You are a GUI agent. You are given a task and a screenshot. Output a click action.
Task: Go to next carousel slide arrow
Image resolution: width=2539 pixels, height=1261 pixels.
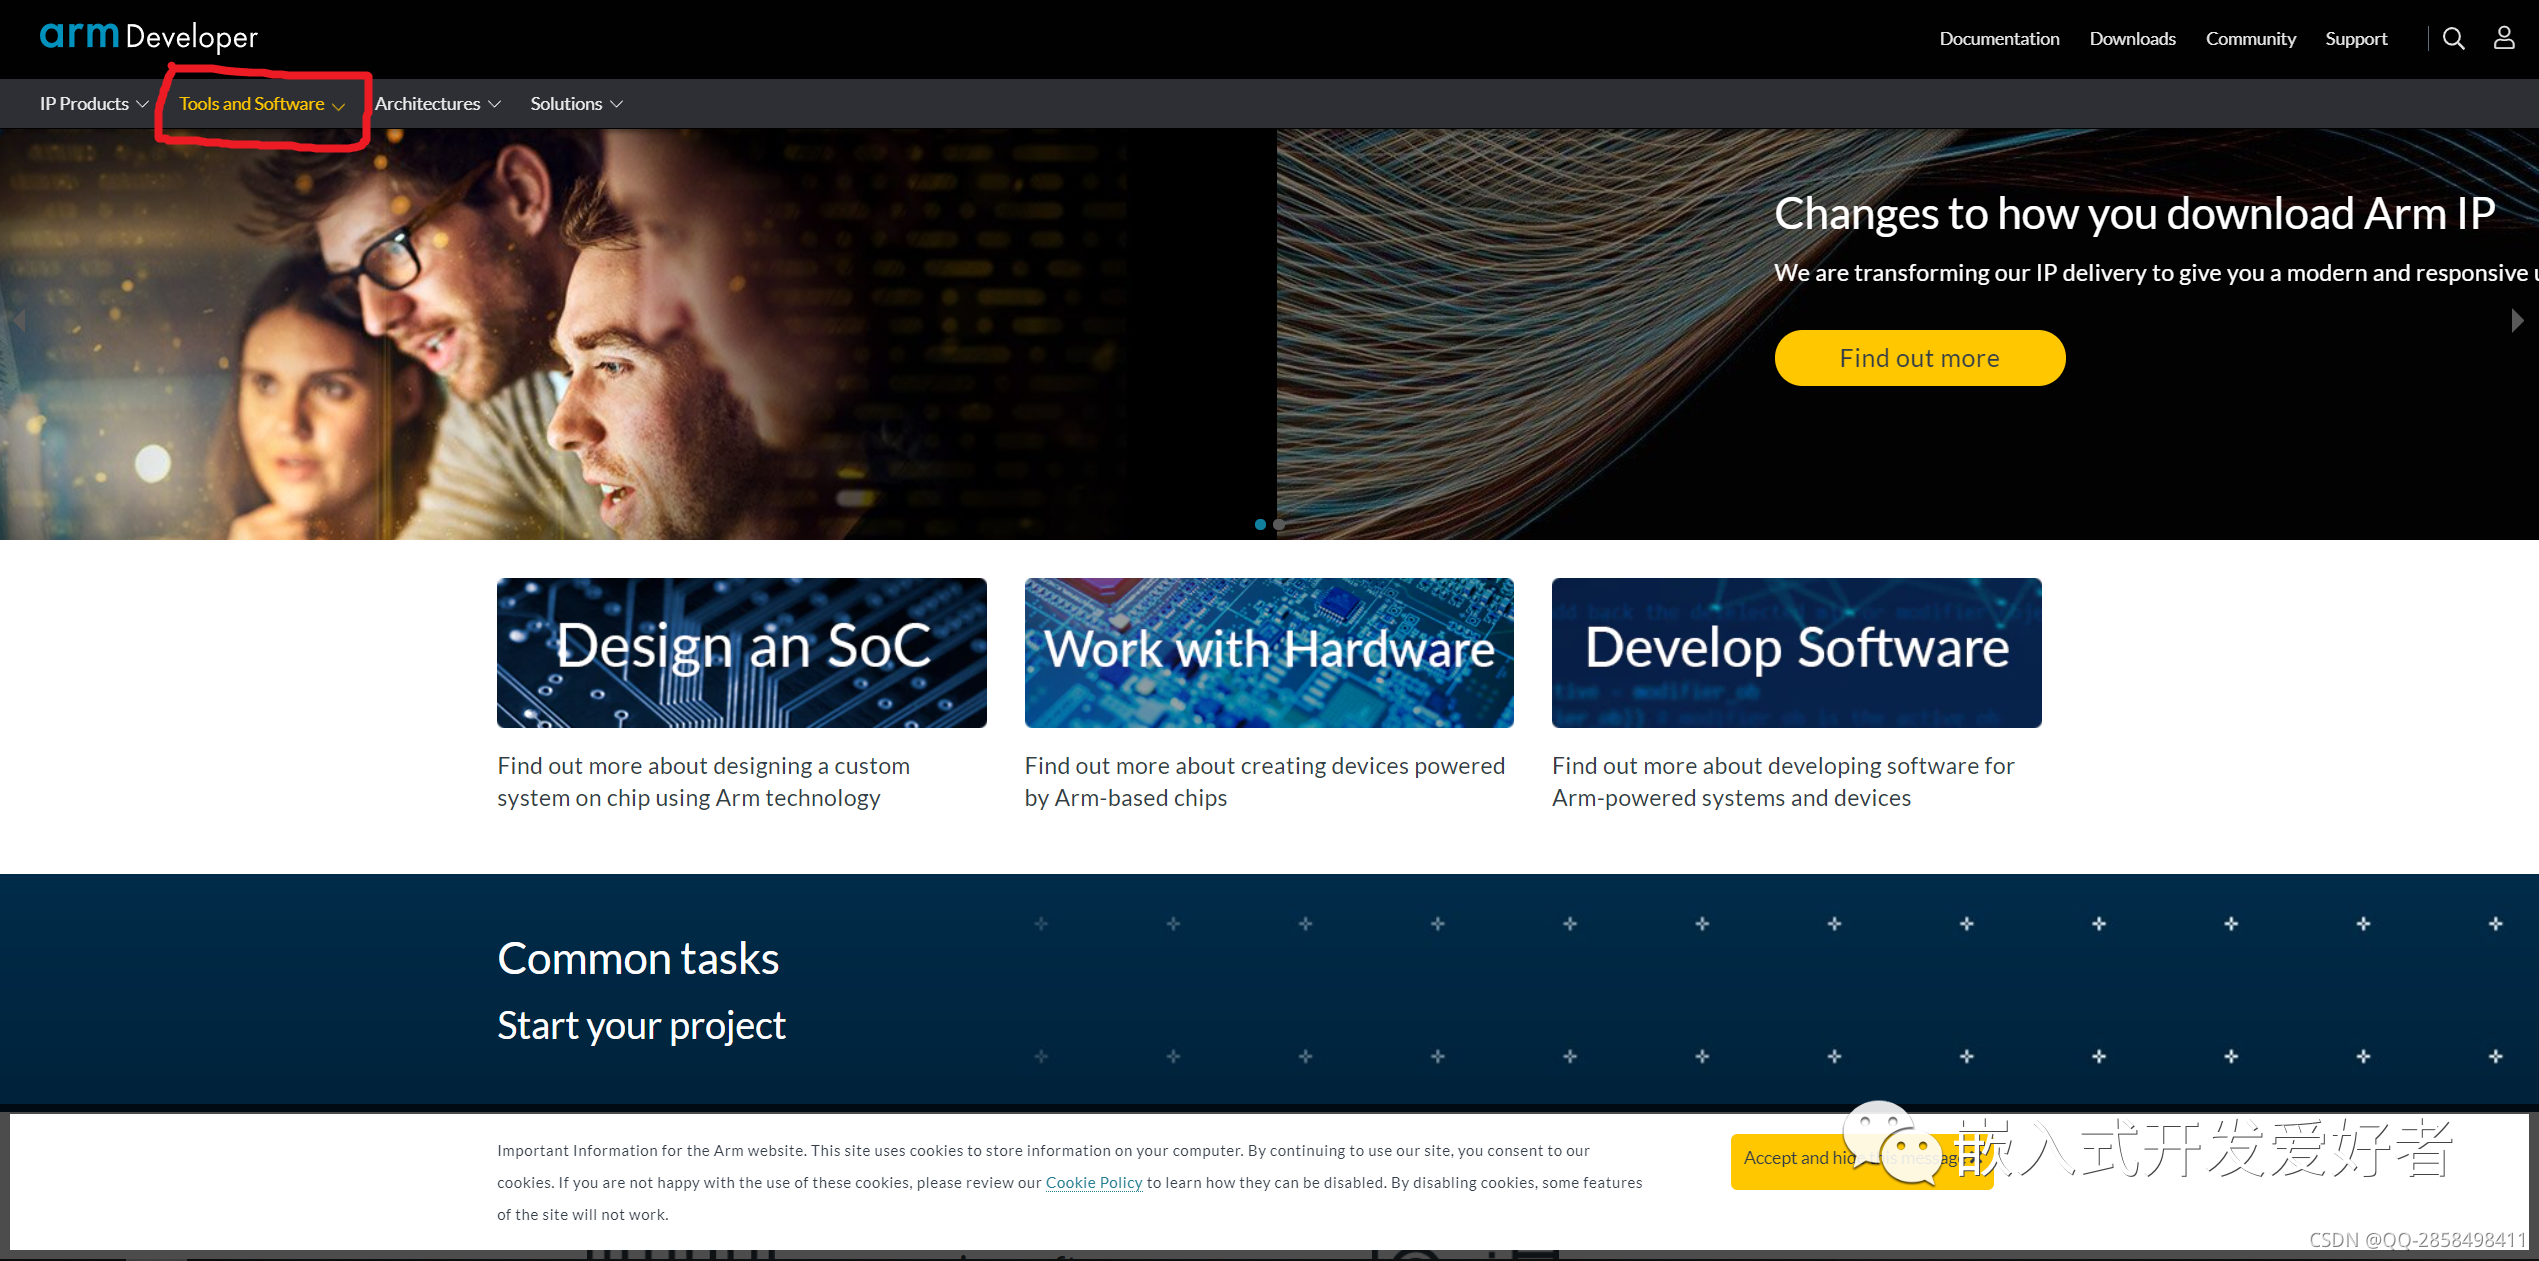2516,320
